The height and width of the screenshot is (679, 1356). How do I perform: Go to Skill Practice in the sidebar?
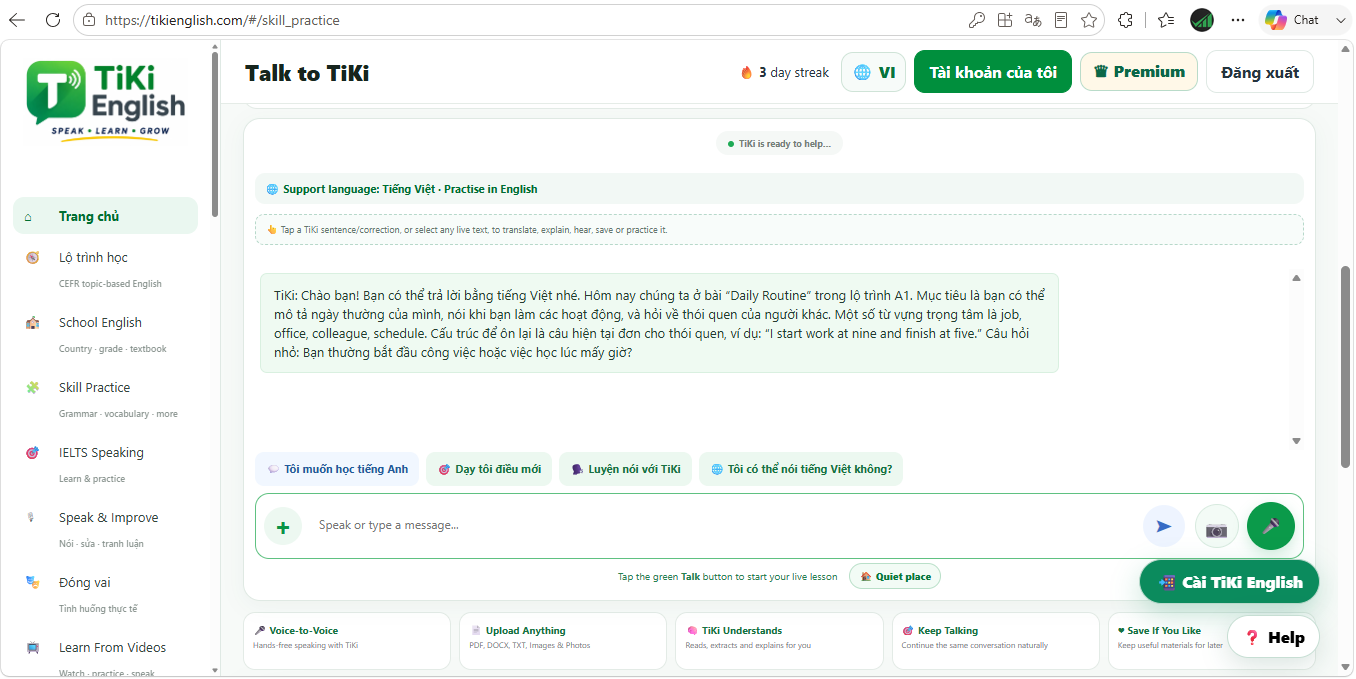coord(106,399)
